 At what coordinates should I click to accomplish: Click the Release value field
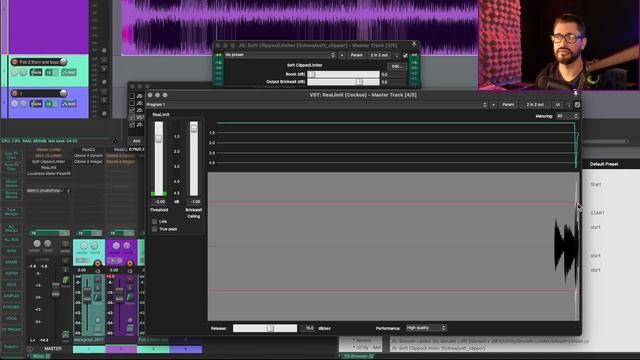click(x=307, y=328)
